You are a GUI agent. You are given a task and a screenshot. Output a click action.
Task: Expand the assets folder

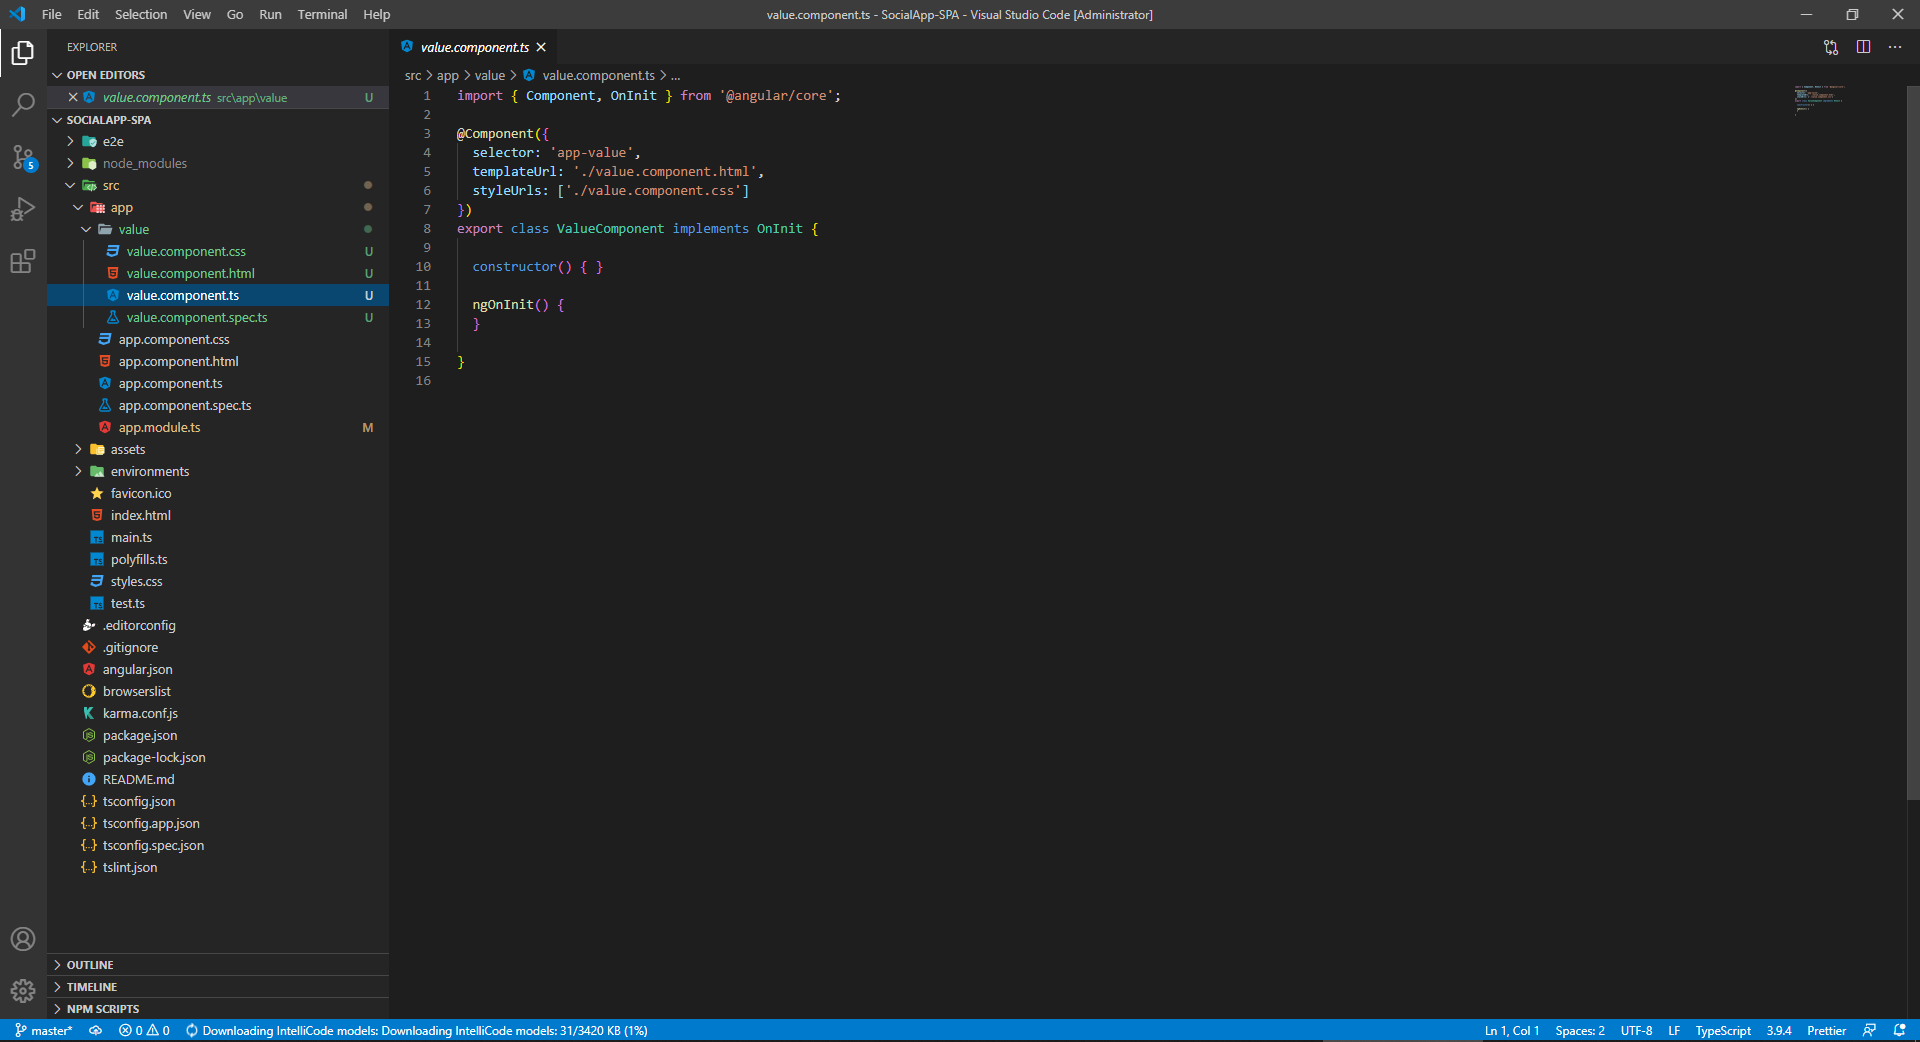[x=218, y=450]
